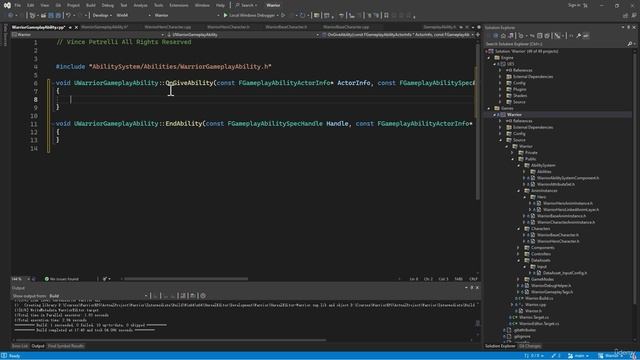Click Switch Views icon in Solution Explorer
640x360 pixels.
tap(511, 36)
